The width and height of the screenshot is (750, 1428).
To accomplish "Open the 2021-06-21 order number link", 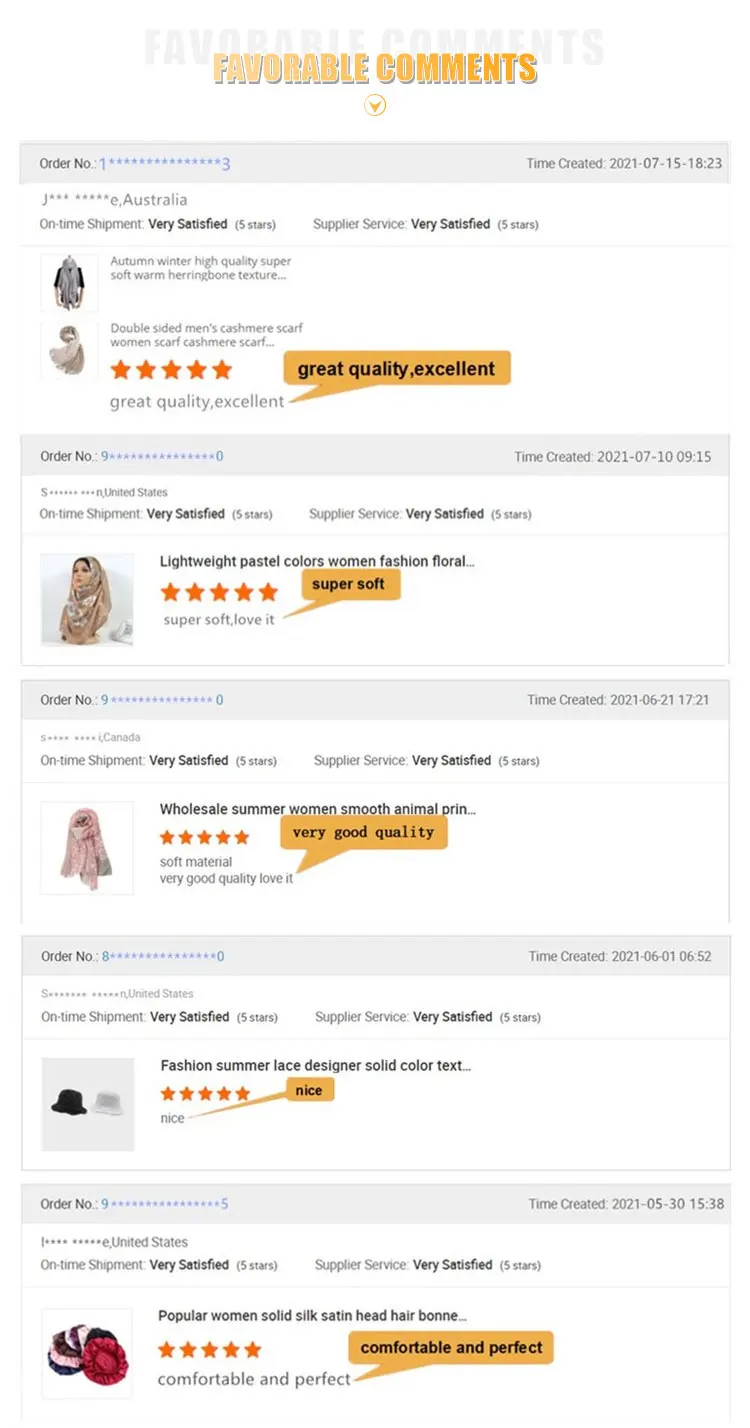I will point(162,700).
